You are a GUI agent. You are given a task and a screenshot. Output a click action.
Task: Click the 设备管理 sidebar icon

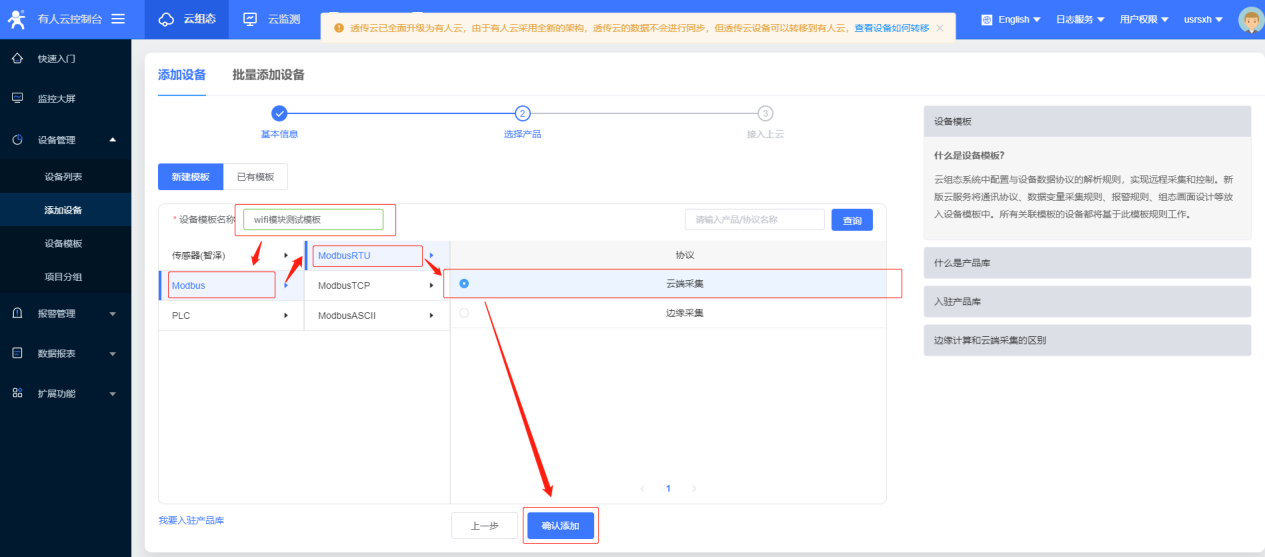coord(17,139)
